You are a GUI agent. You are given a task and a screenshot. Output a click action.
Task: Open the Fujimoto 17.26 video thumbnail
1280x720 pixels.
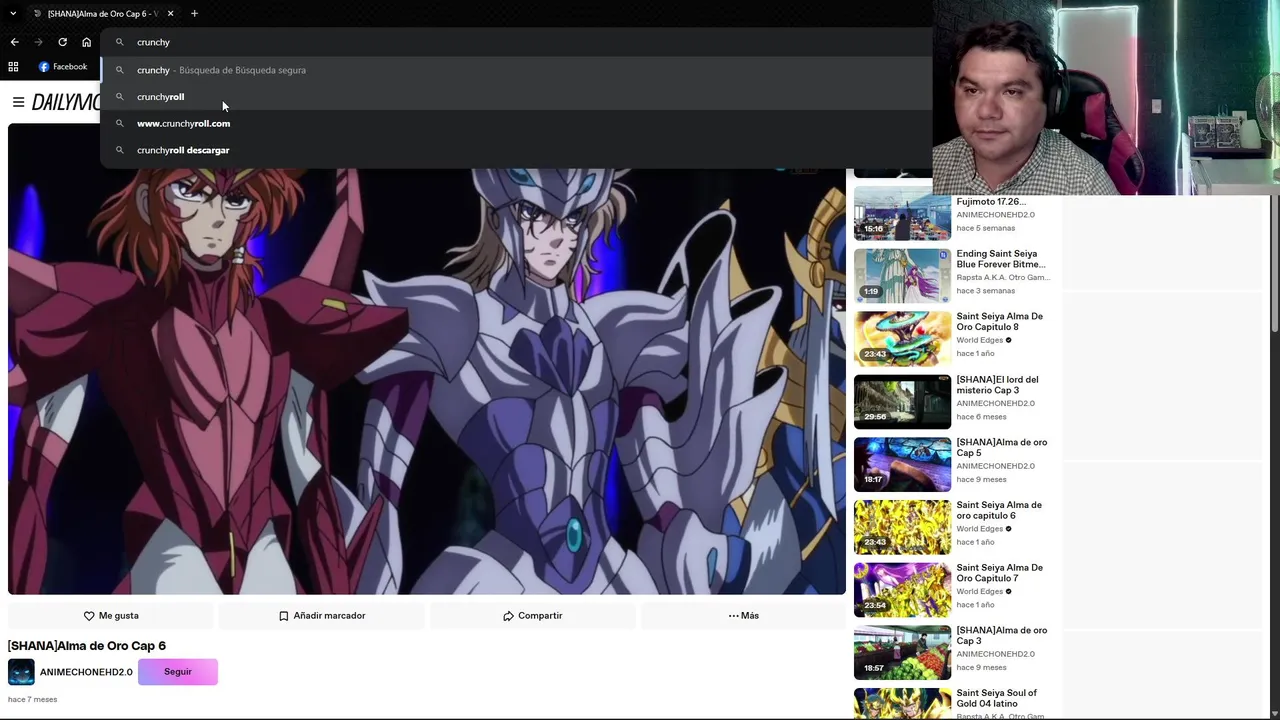[x=902, y=213]
